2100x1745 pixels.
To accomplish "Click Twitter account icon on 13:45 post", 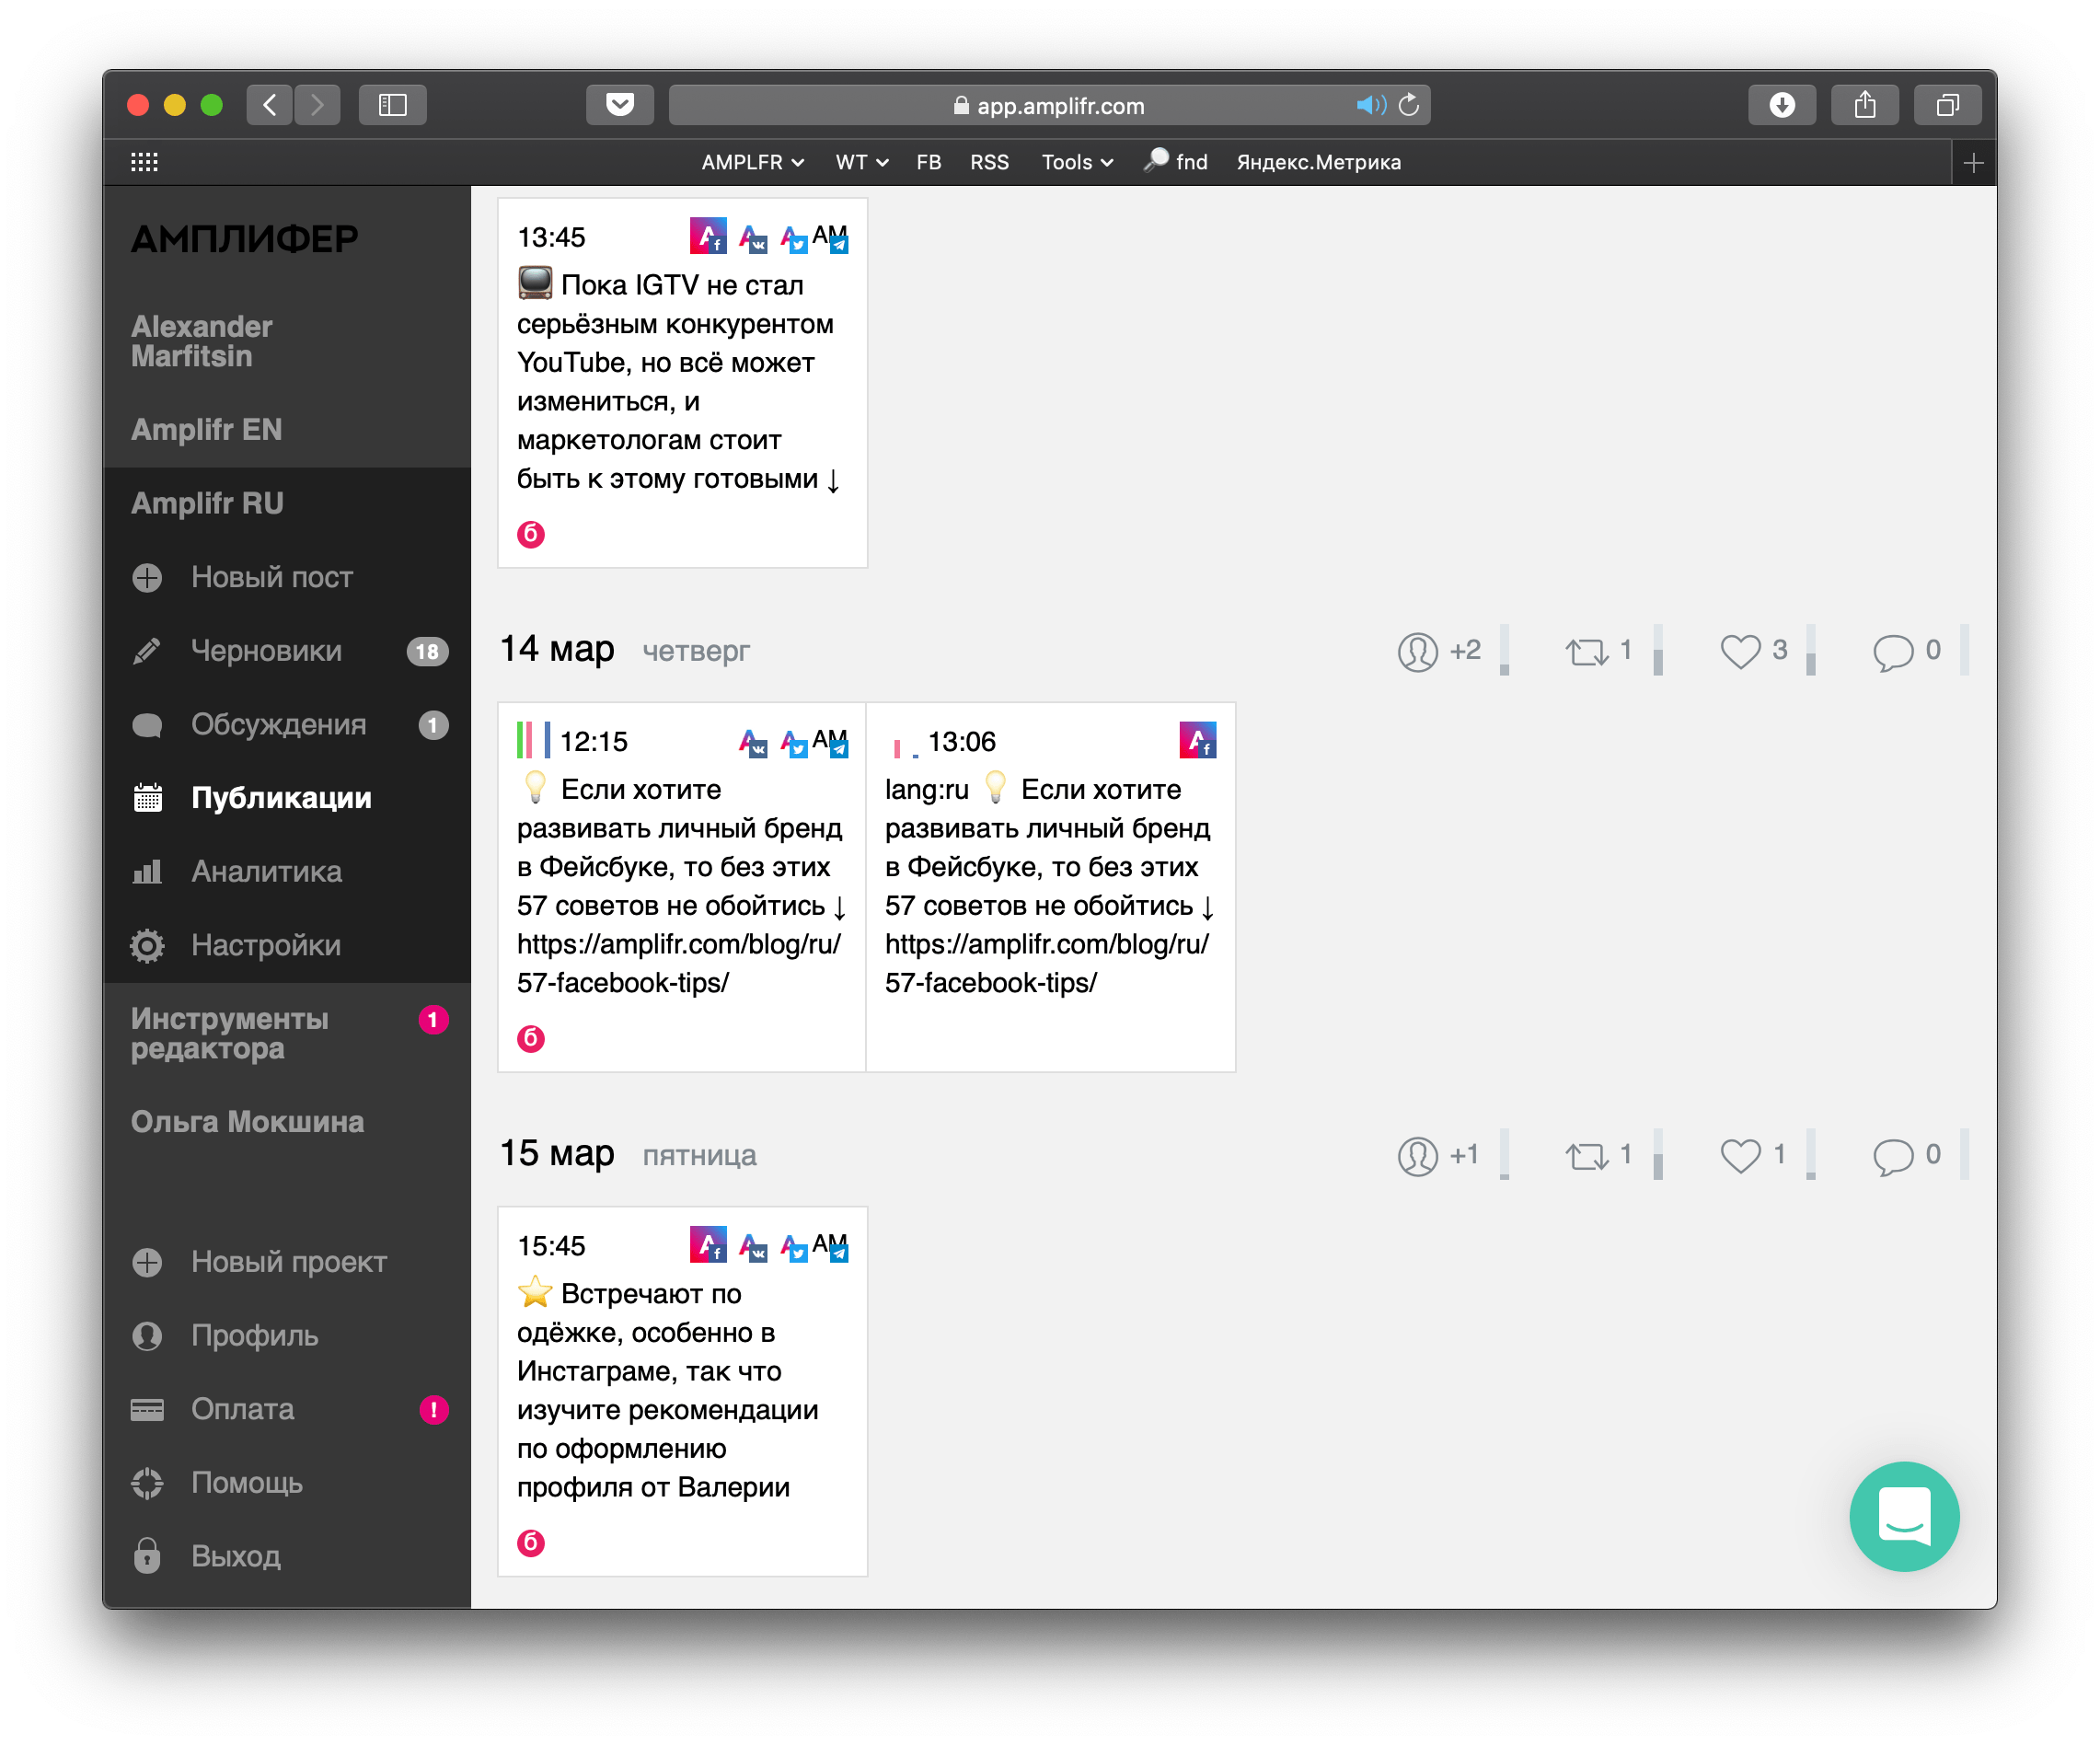I will (794, 239).
